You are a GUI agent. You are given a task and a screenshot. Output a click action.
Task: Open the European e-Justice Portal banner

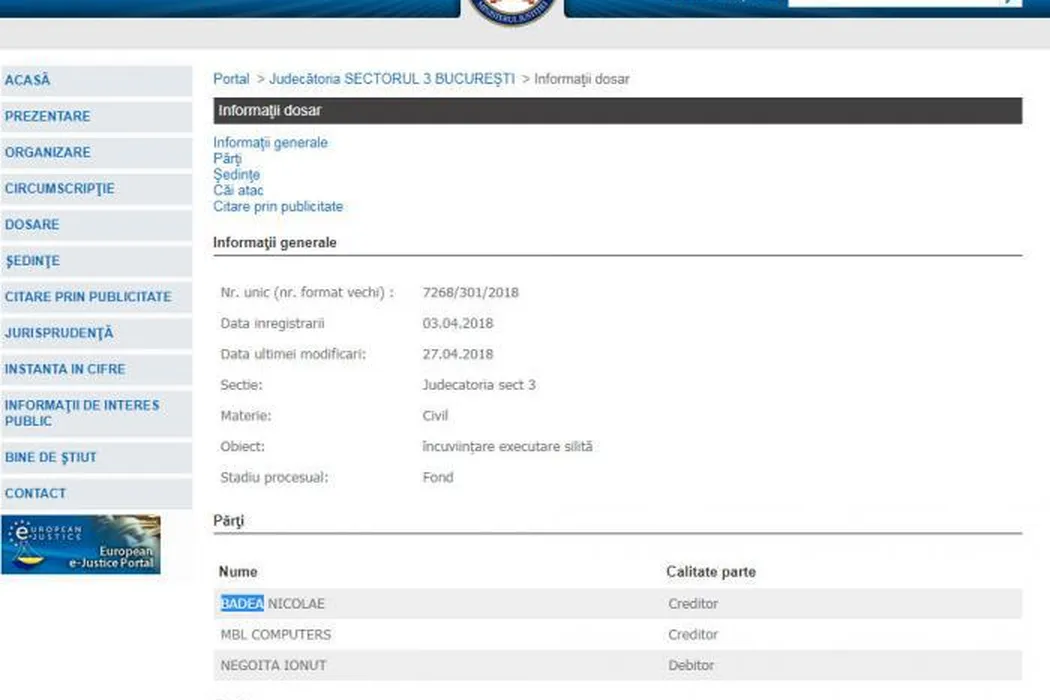81,545
